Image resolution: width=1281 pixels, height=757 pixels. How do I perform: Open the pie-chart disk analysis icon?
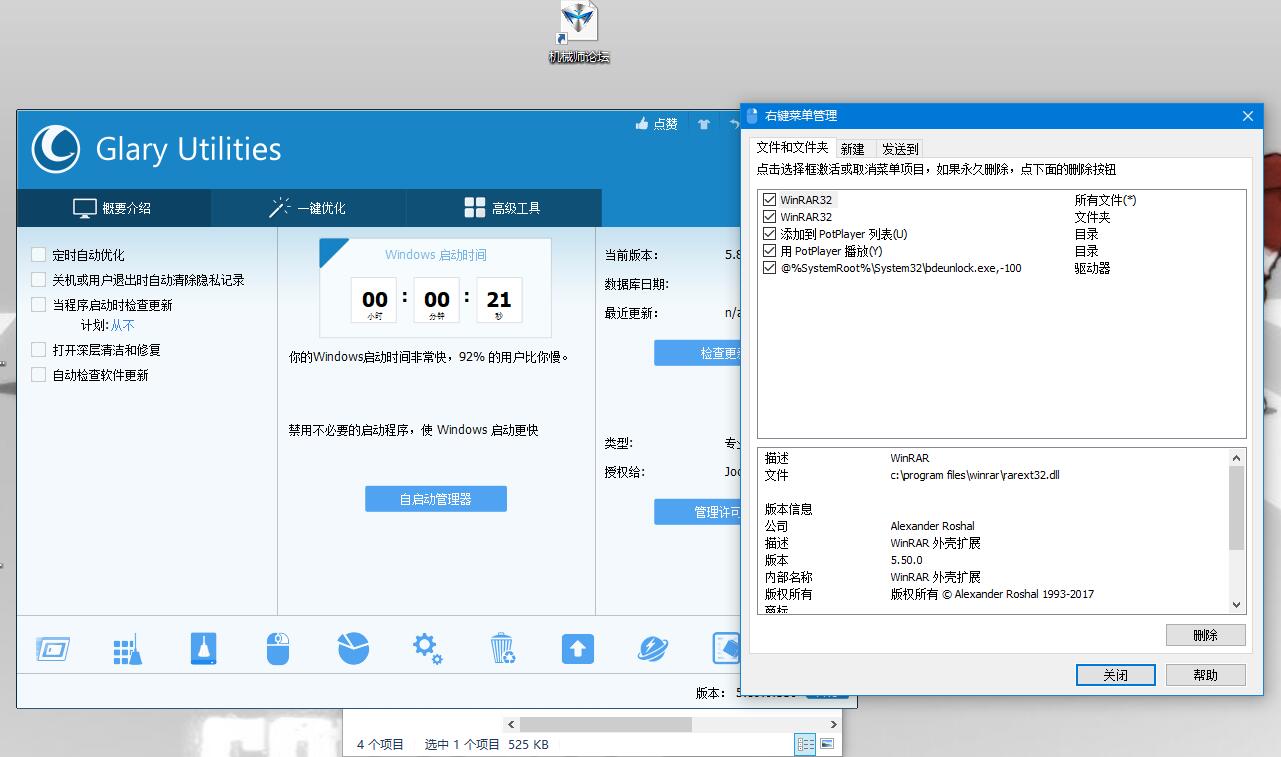tap(353, 649)
